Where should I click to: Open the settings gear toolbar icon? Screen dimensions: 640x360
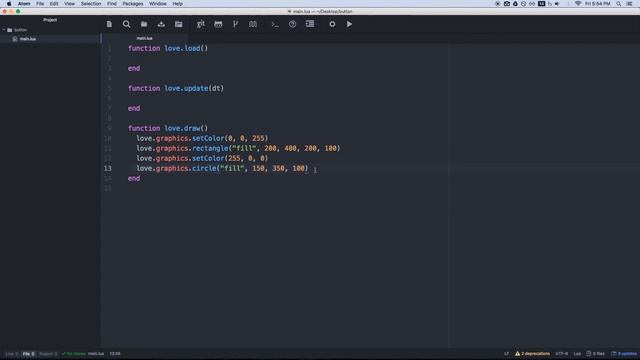[332, 24]
